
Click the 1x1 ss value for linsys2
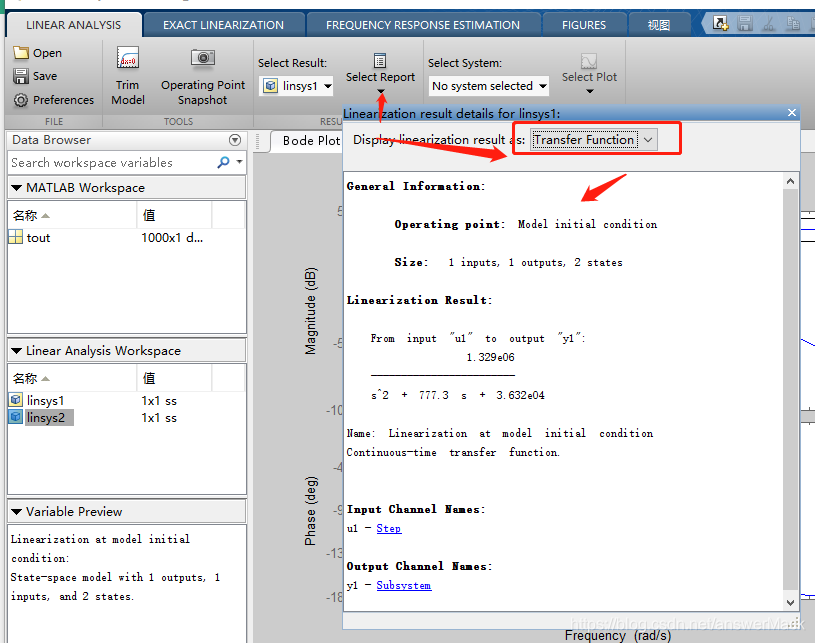click(159, 418)
